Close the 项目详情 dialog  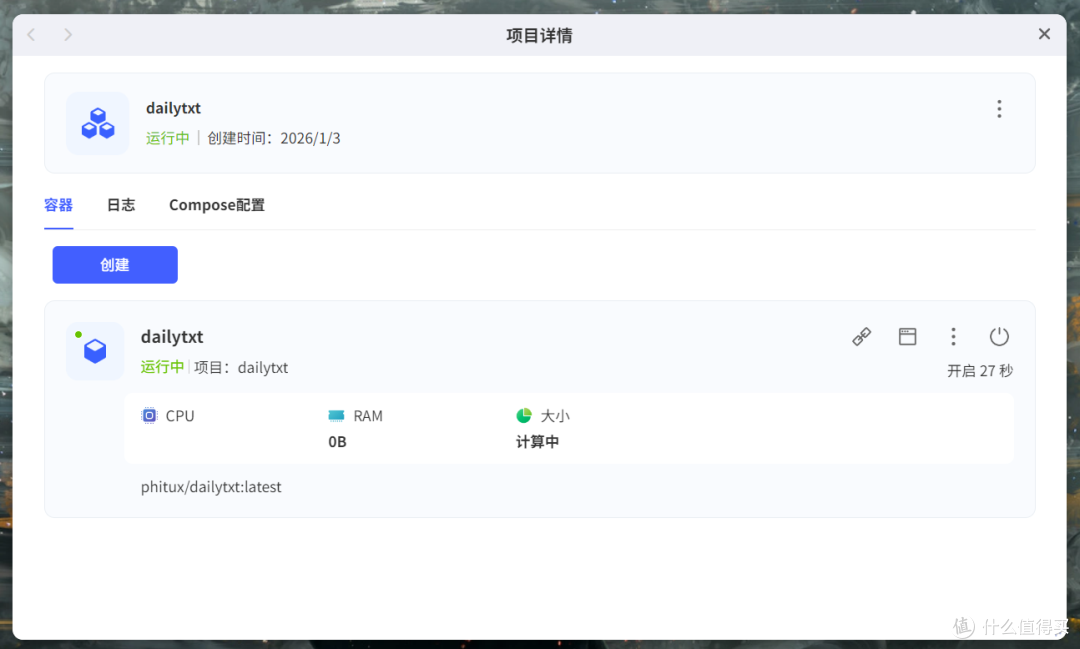point(1044,34)
